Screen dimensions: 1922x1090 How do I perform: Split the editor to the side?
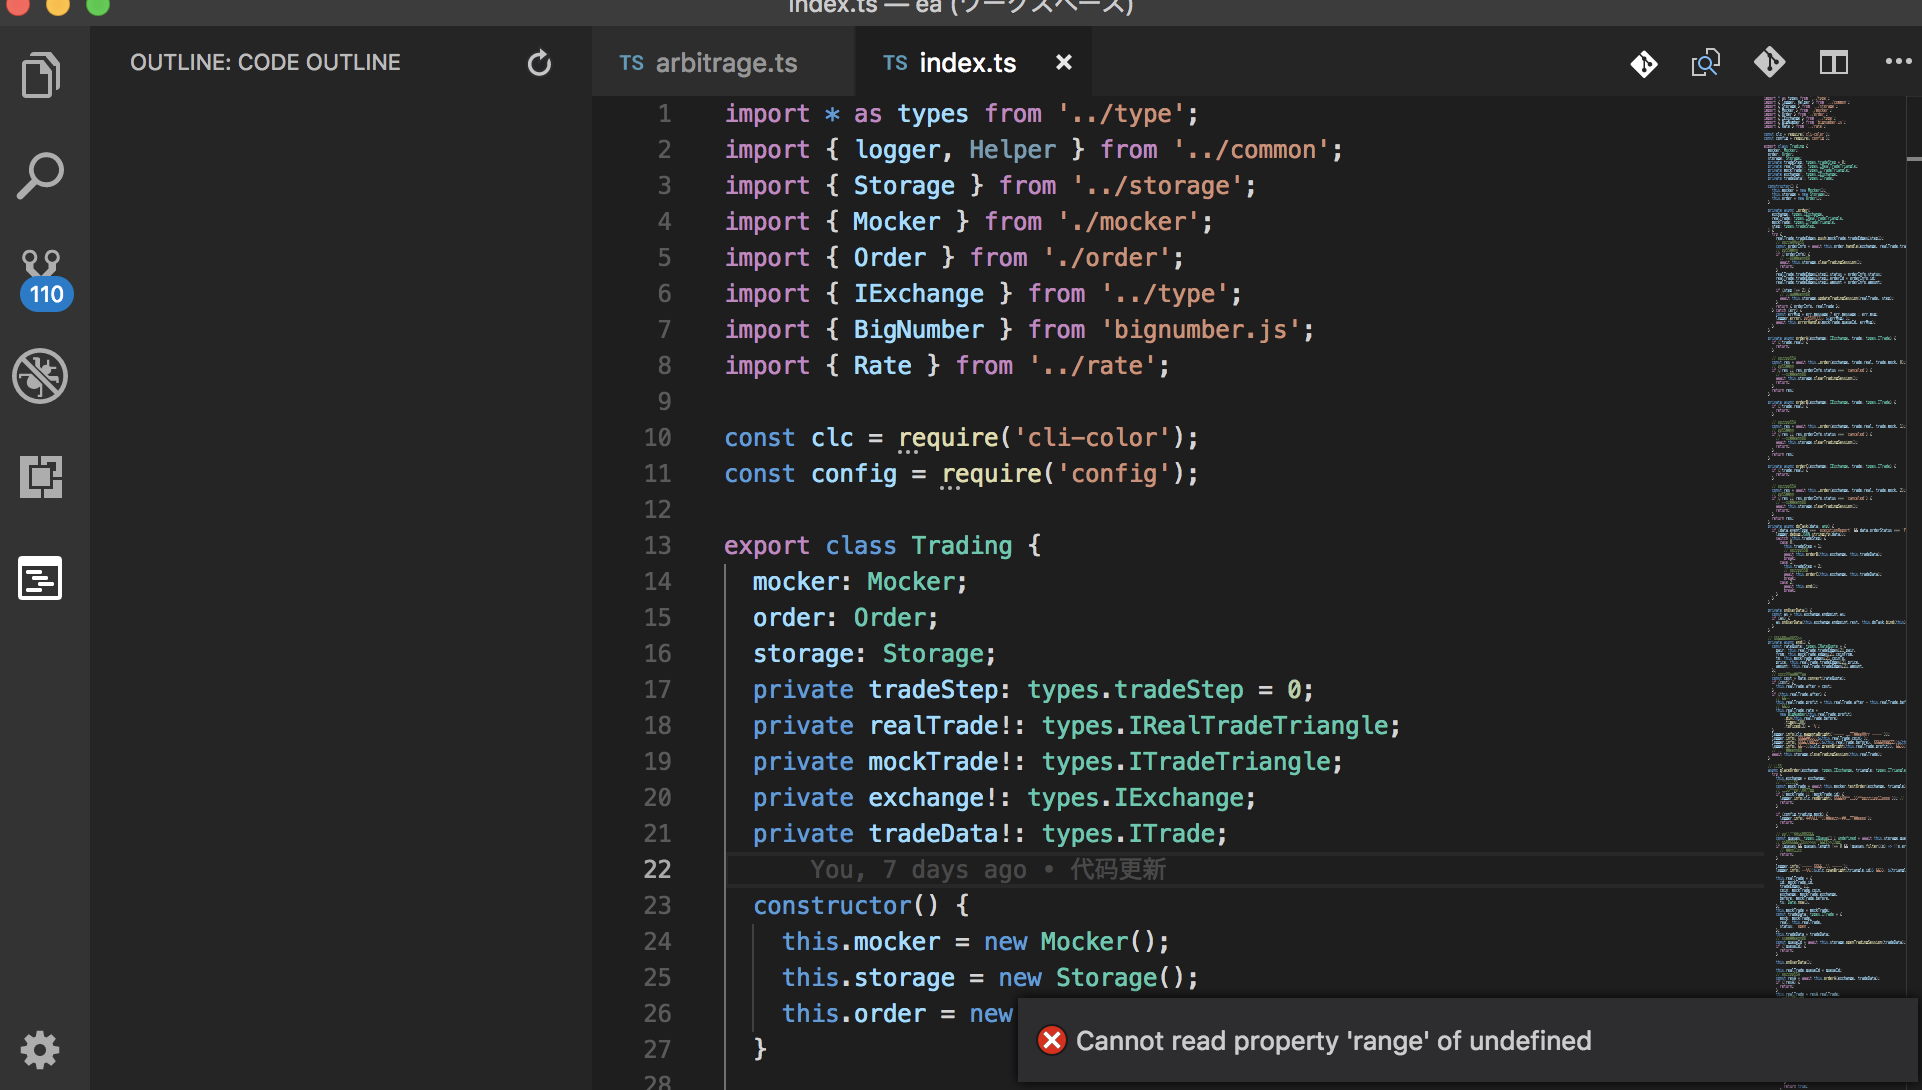click(x=1833, y=63)
